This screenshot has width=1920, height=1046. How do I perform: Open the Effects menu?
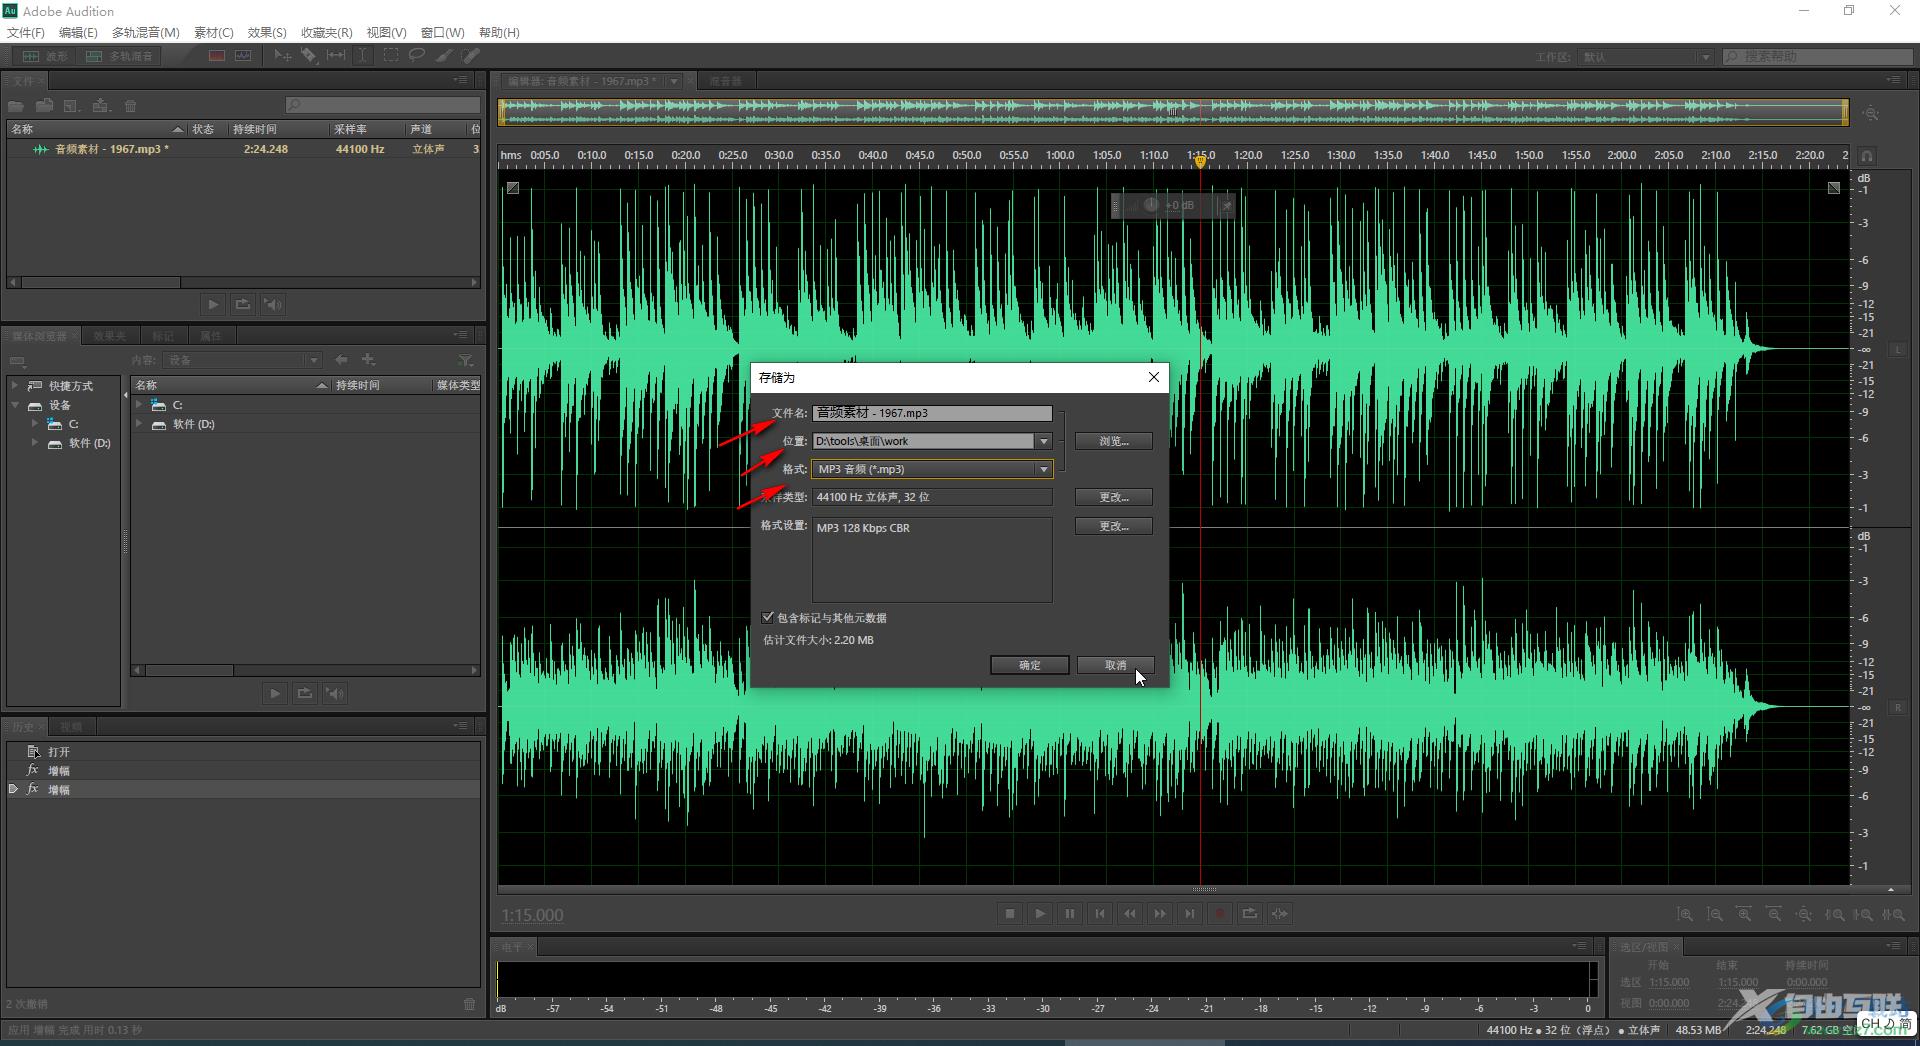267,32
